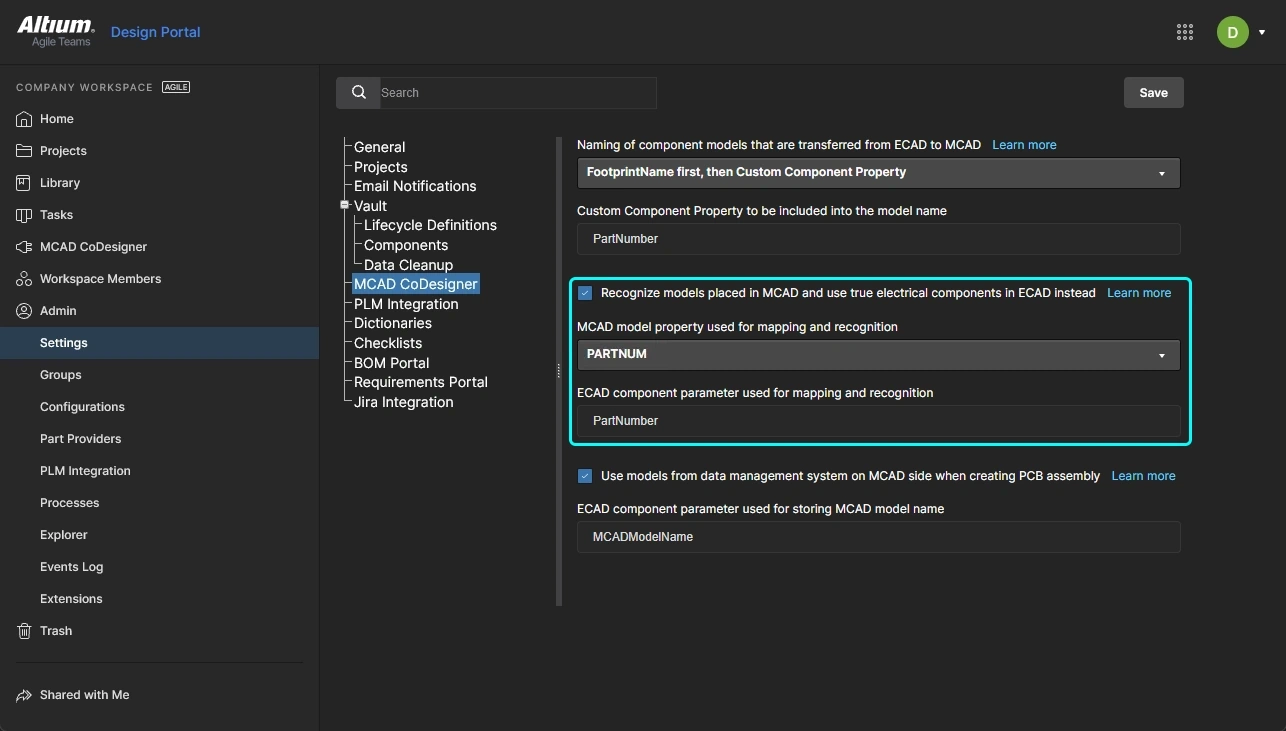Screen dimensions: 1286x731
Task: Open the Library section
Action: [59, 182]
